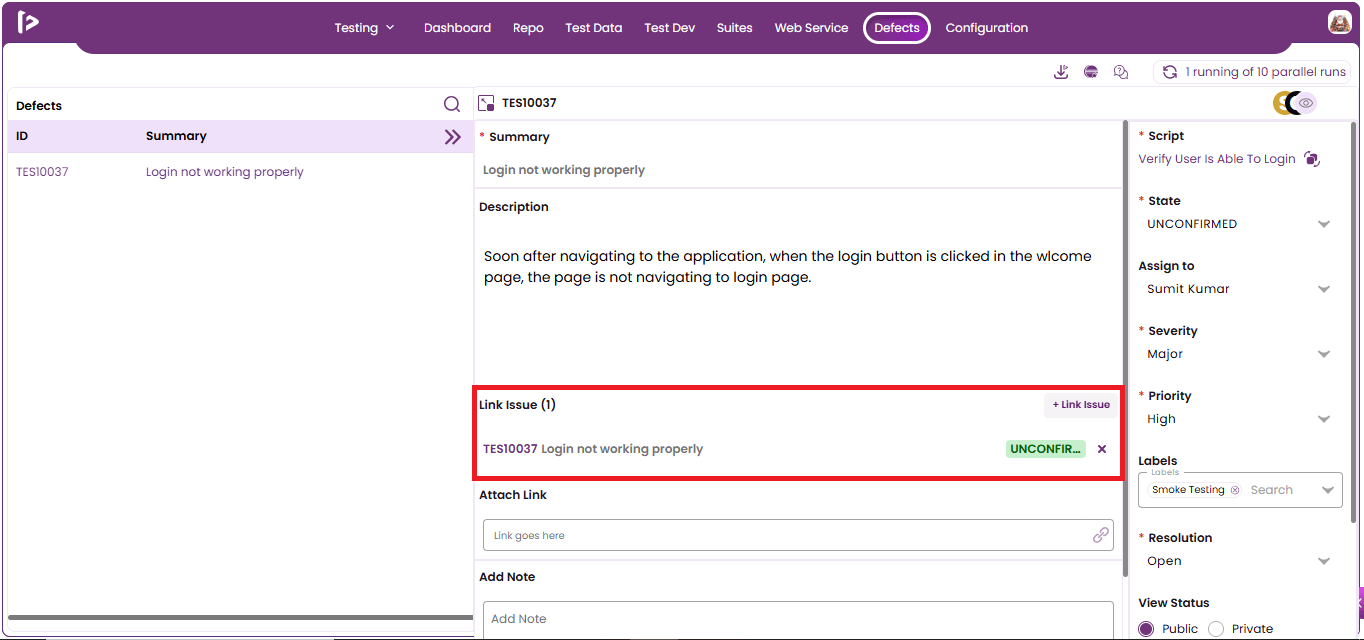
Task: Navigate to the Suites tab
Action: pos(735,28)
